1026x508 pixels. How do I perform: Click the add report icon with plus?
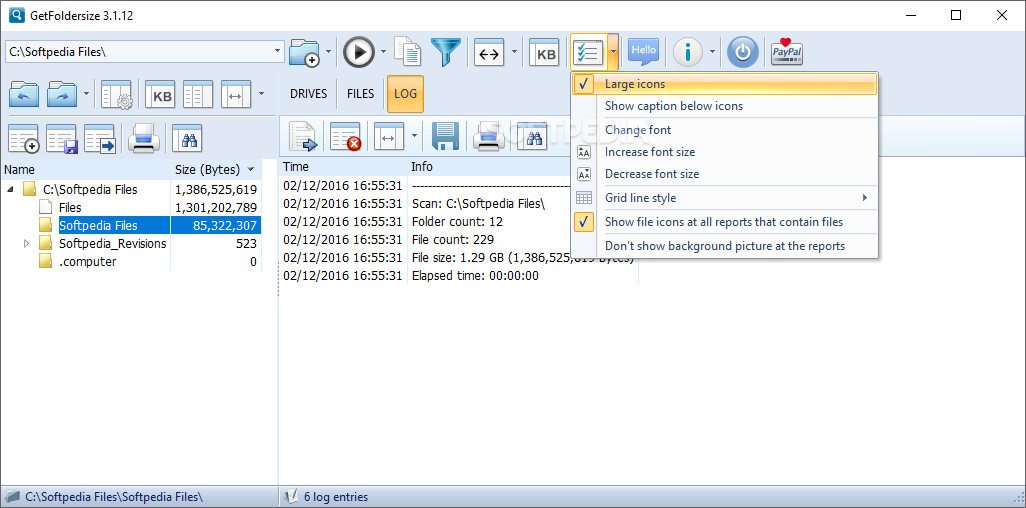(24, 139)
